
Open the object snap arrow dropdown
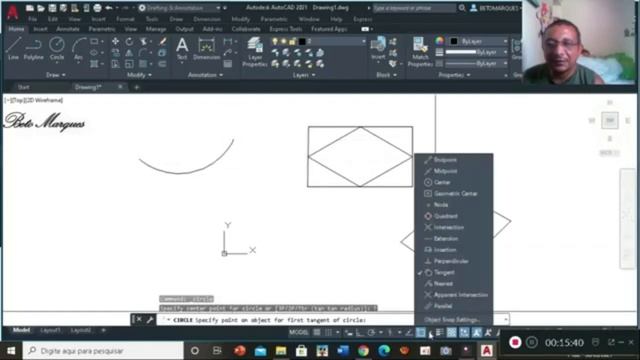pos(430,334)
